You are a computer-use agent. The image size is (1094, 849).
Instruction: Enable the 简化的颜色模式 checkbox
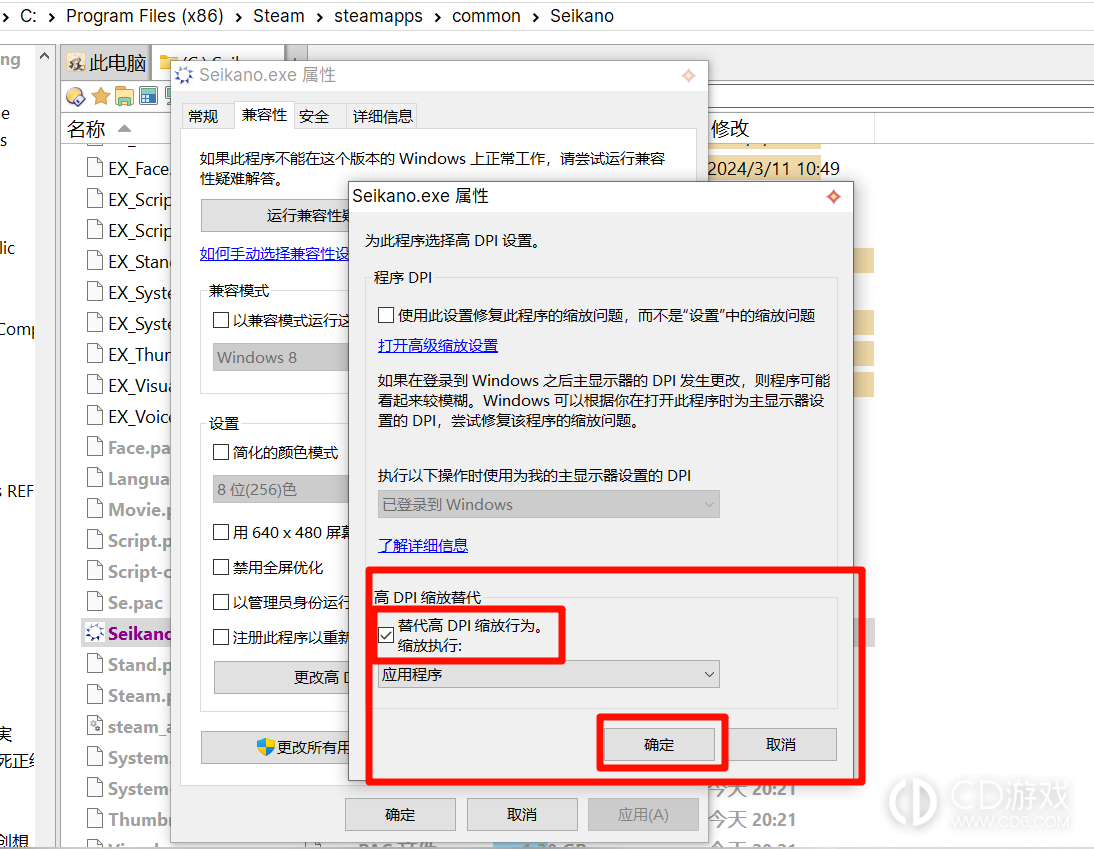coord(221,452)
